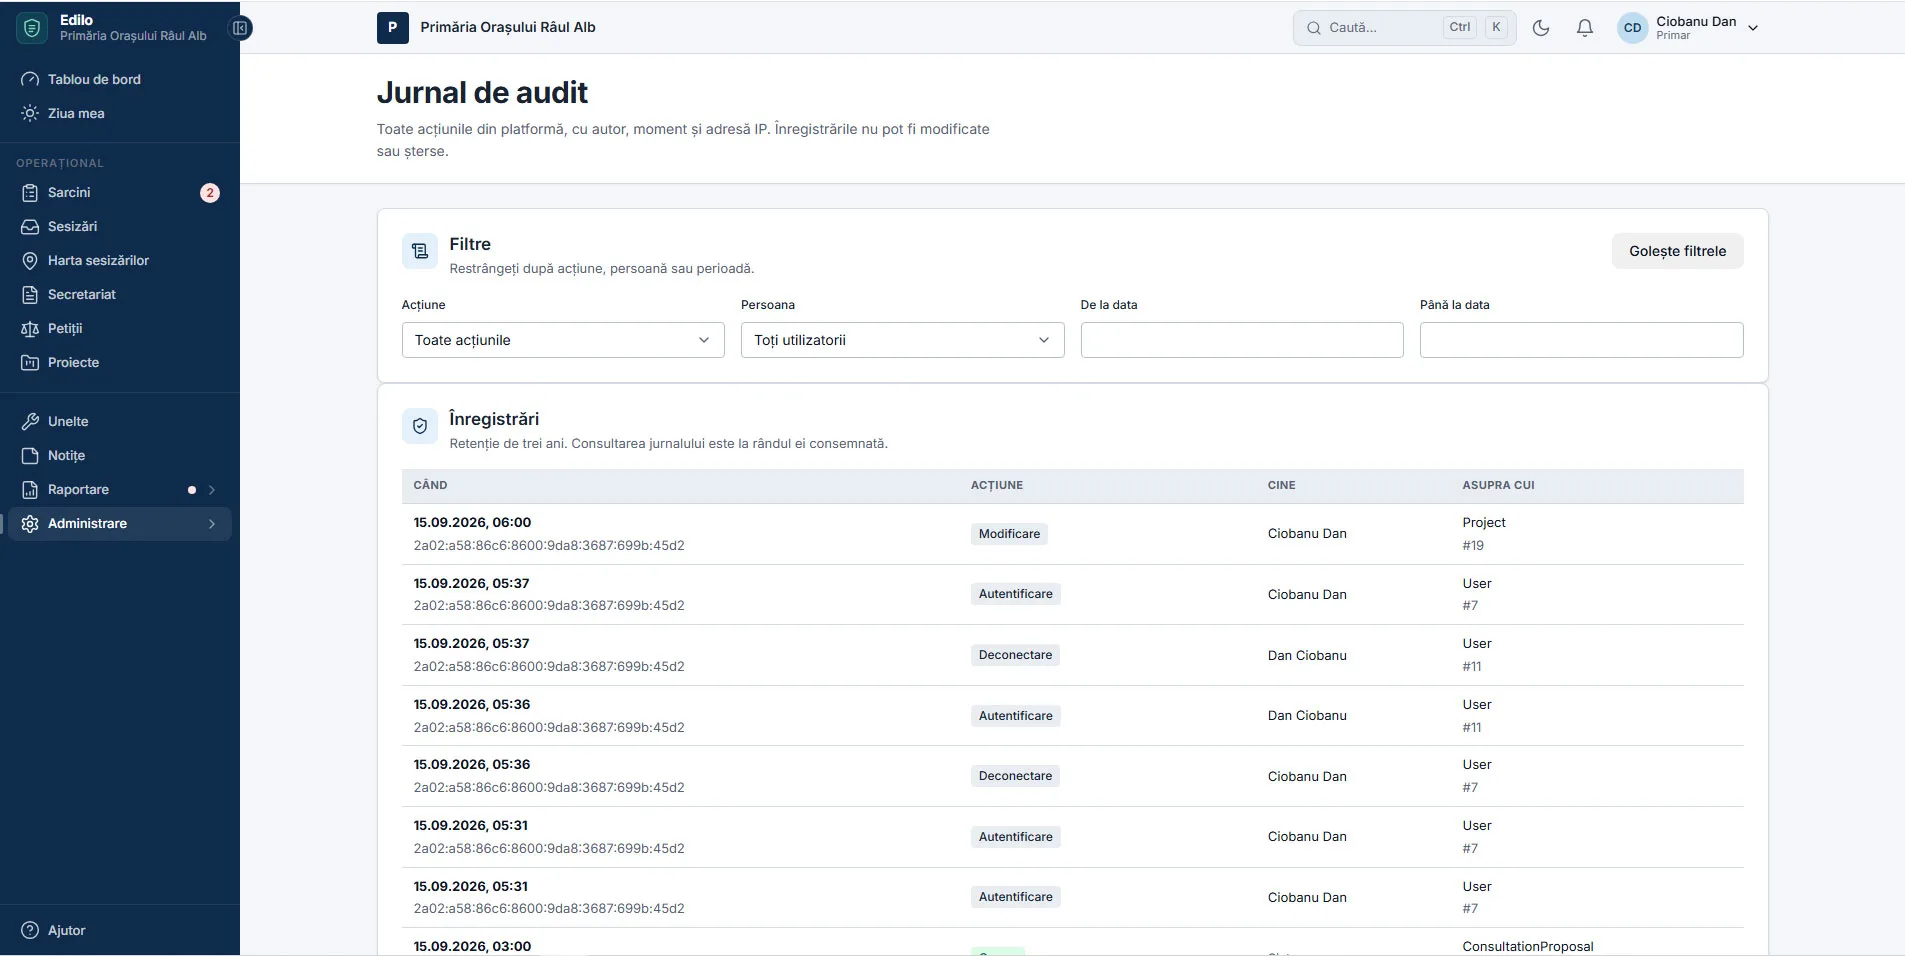Click Primăria Orașului Râul Alb header title

(x=508, y=28)
